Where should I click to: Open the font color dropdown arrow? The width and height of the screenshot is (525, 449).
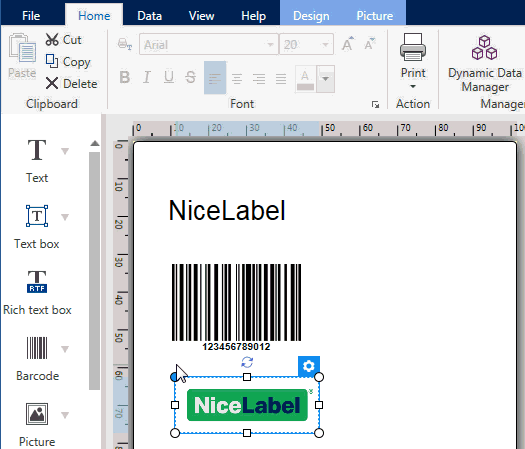click(x=325, y=79)
